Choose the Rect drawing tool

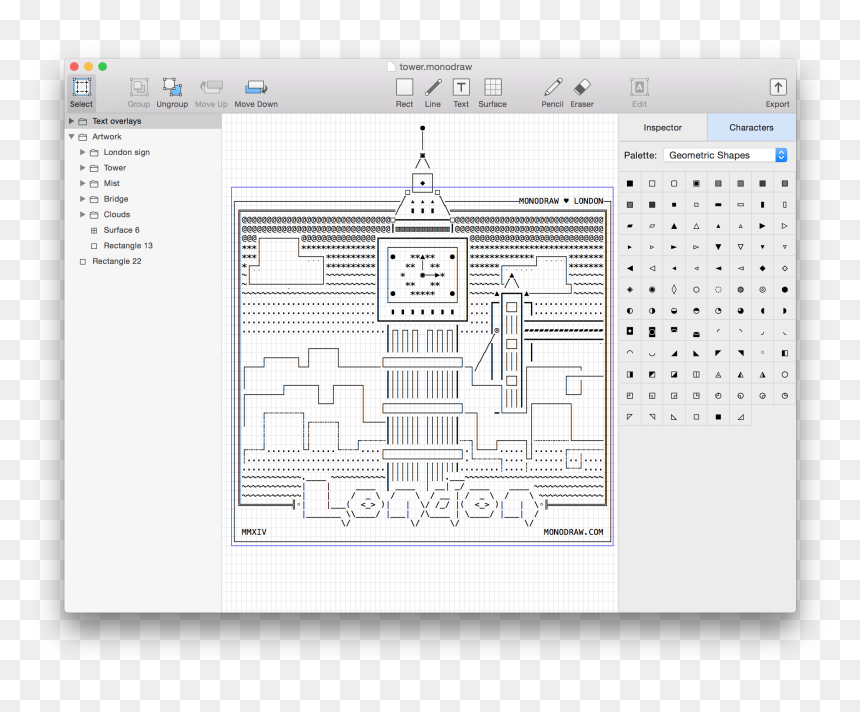(x=404, y=93)
